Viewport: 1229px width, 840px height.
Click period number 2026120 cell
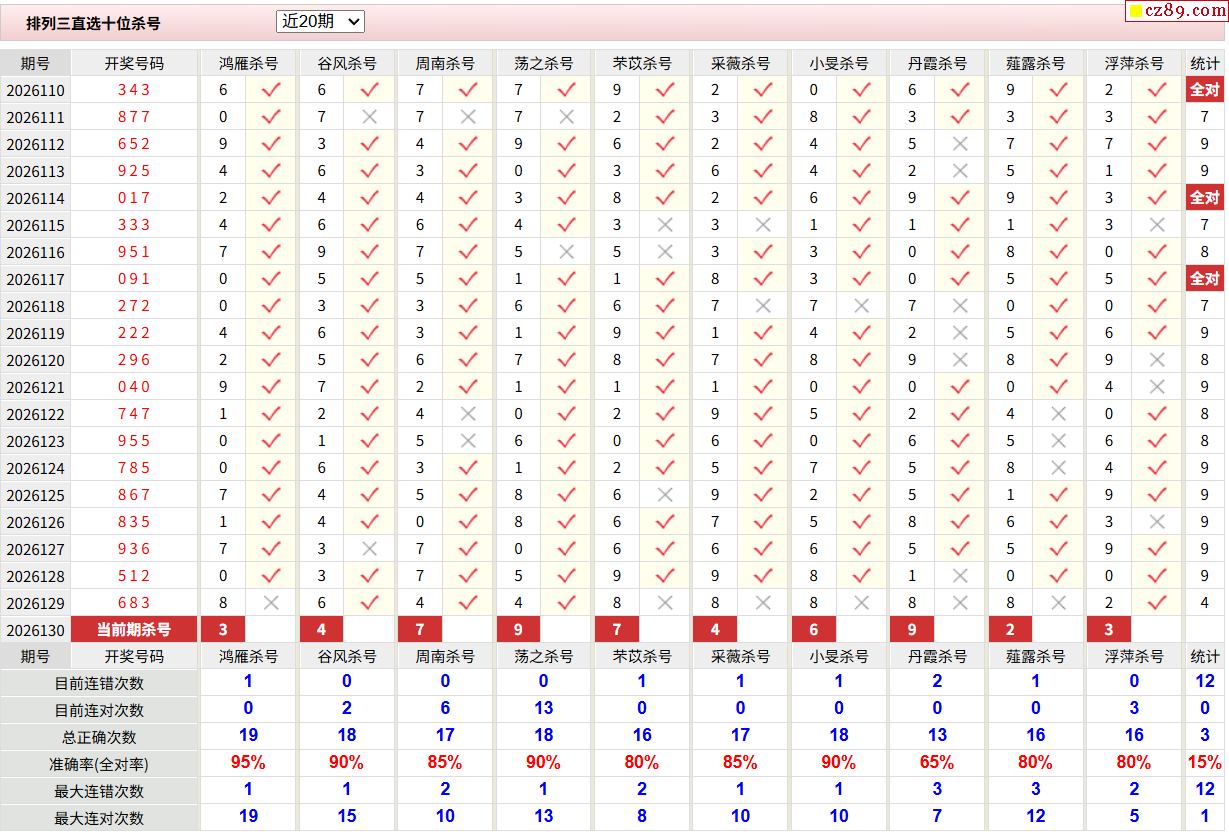[35, 360]
